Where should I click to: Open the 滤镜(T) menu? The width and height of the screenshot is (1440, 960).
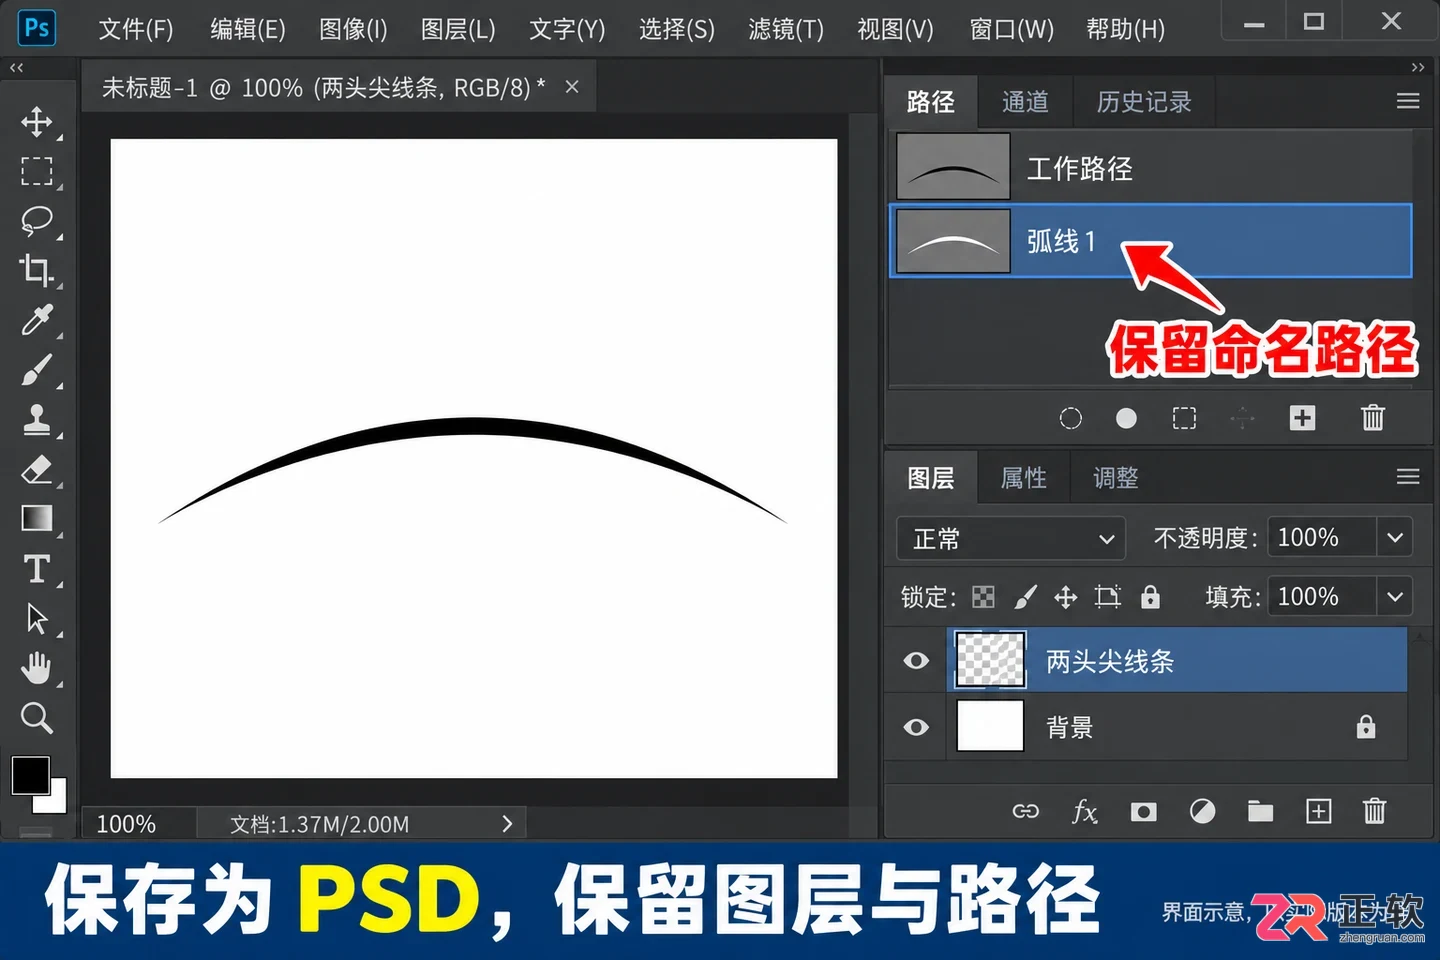[786, 29]
